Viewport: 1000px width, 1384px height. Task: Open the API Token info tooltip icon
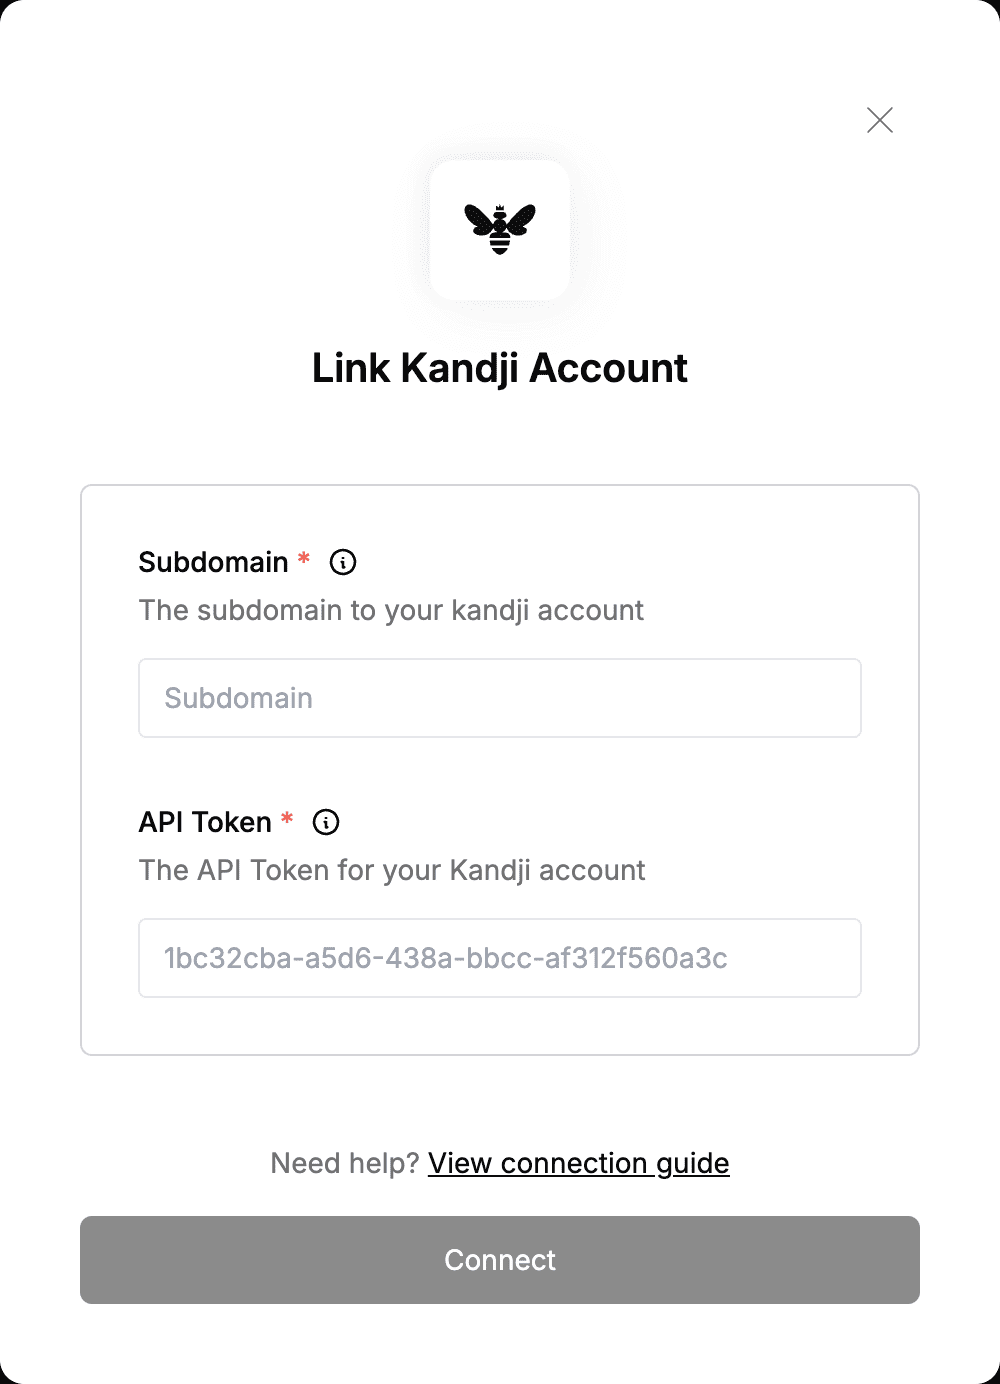point(326,822)
